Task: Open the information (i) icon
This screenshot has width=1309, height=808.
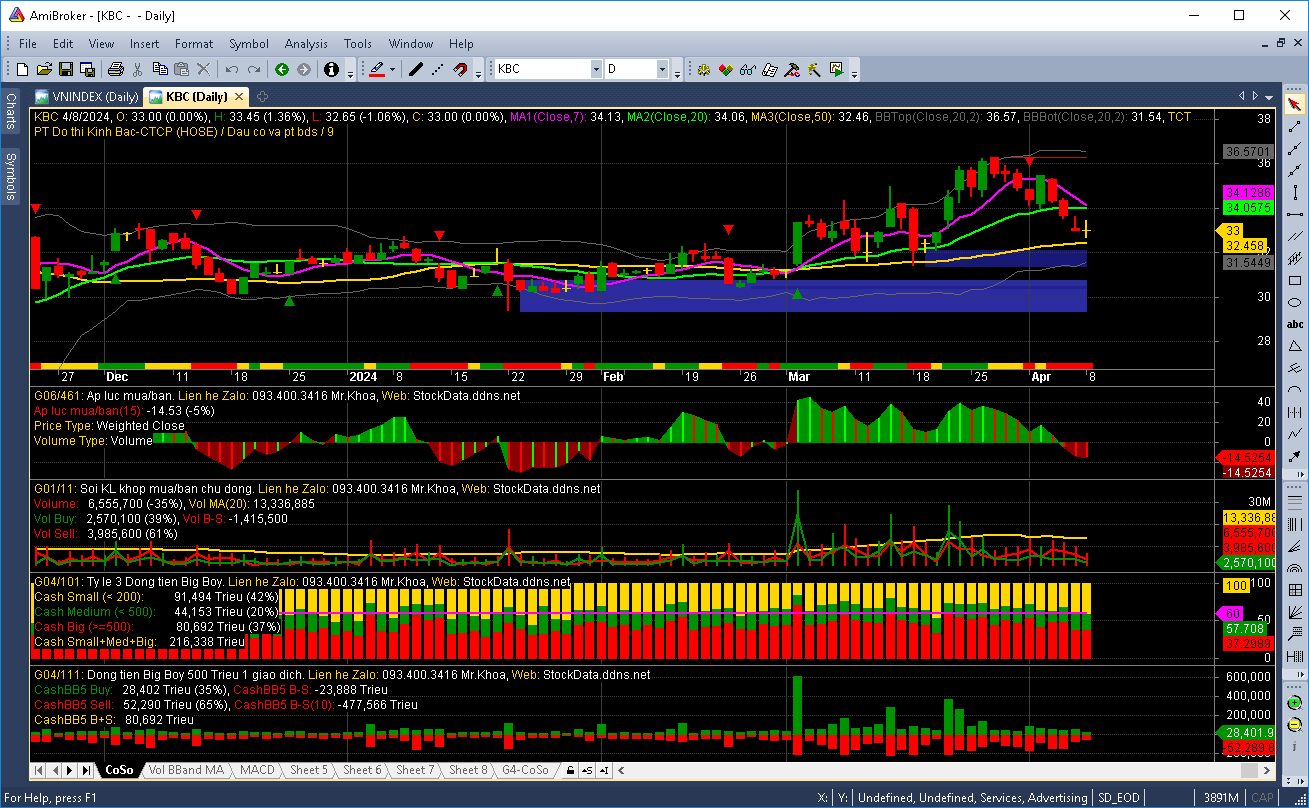Action: (331, 69)
